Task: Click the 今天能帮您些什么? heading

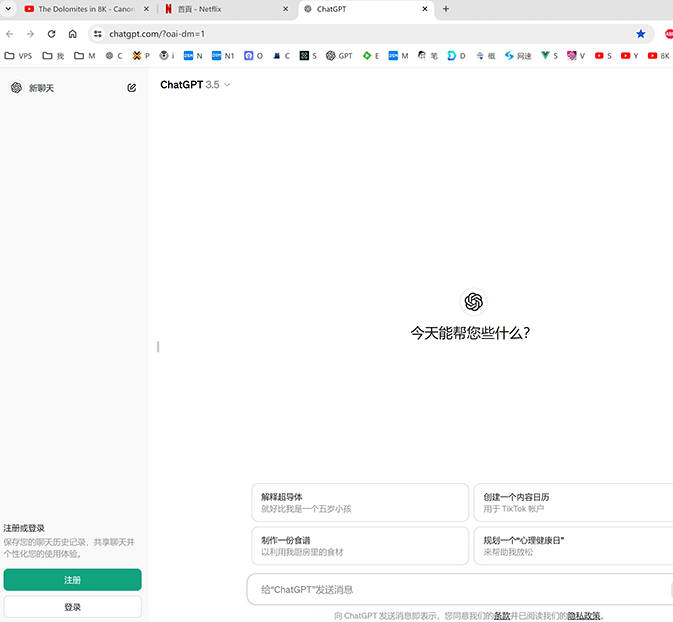Action: (x=470, y=333)
